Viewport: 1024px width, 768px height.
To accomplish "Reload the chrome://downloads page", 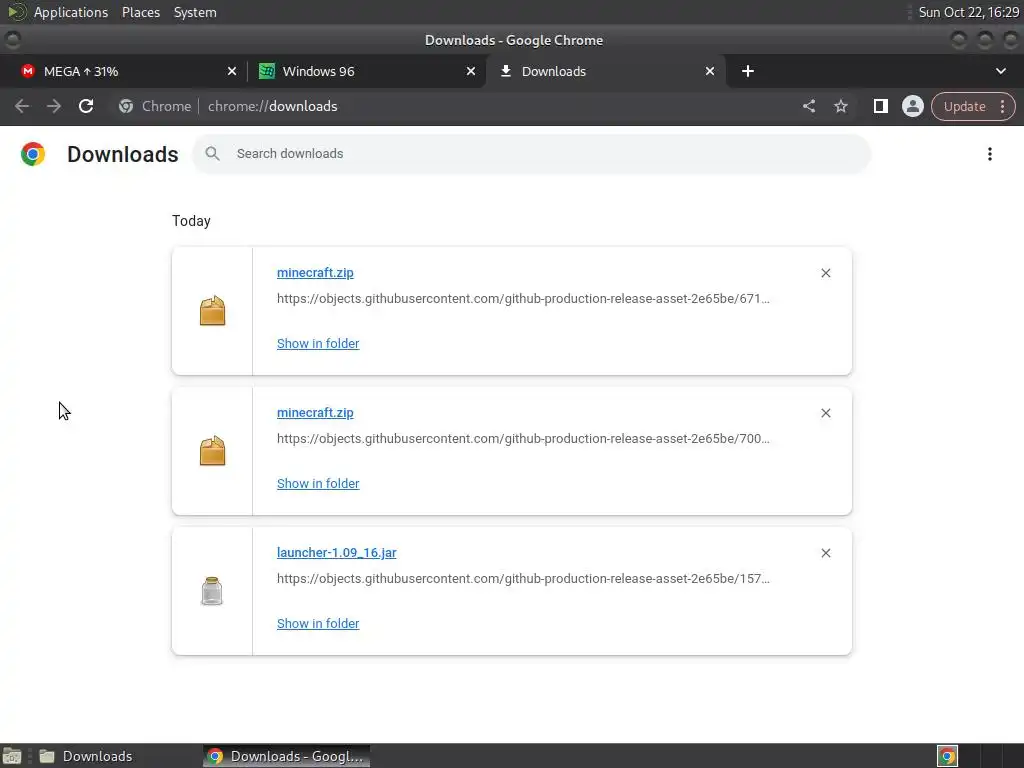I will pos(86,106).
